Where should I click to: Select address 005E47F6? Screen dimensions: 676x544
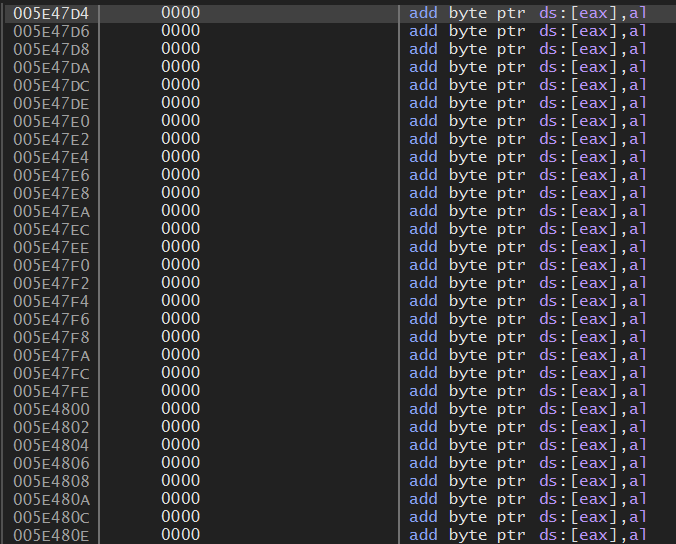pos(51,319)
